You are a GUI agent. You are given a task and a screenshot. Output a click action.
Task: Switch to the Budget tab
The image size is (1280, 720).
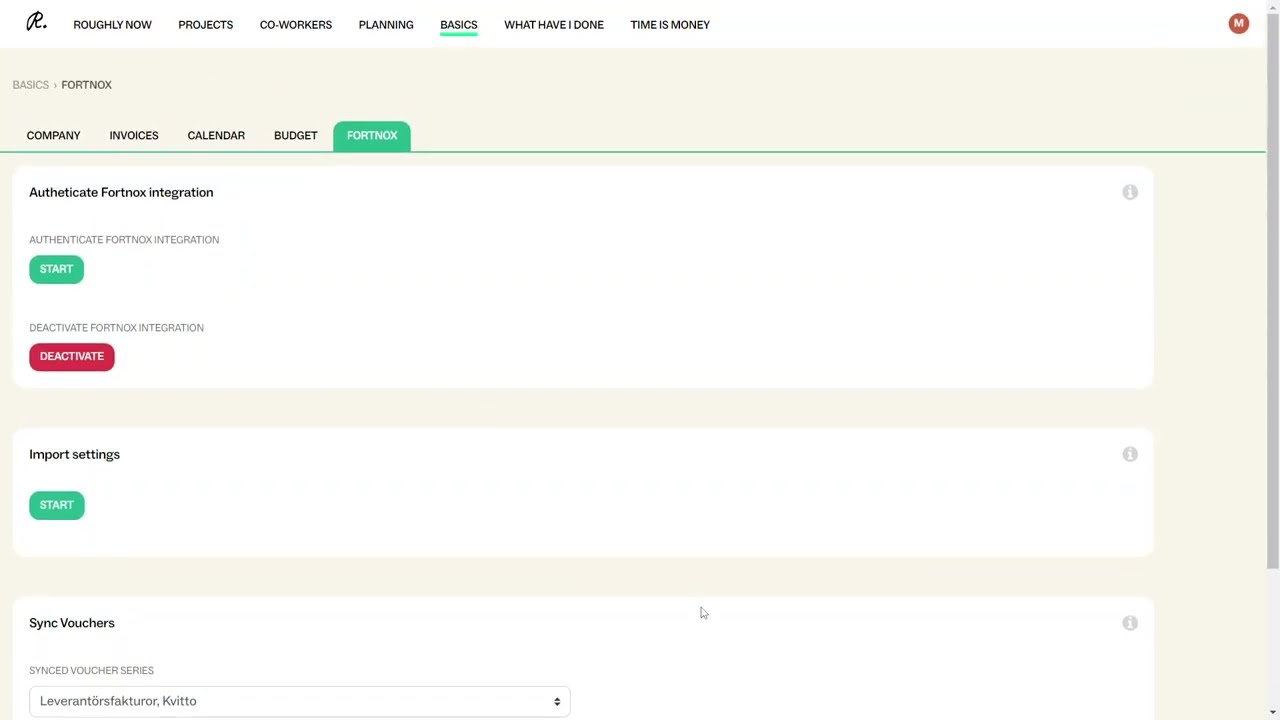pyautogui.click(x=295, y=135)
